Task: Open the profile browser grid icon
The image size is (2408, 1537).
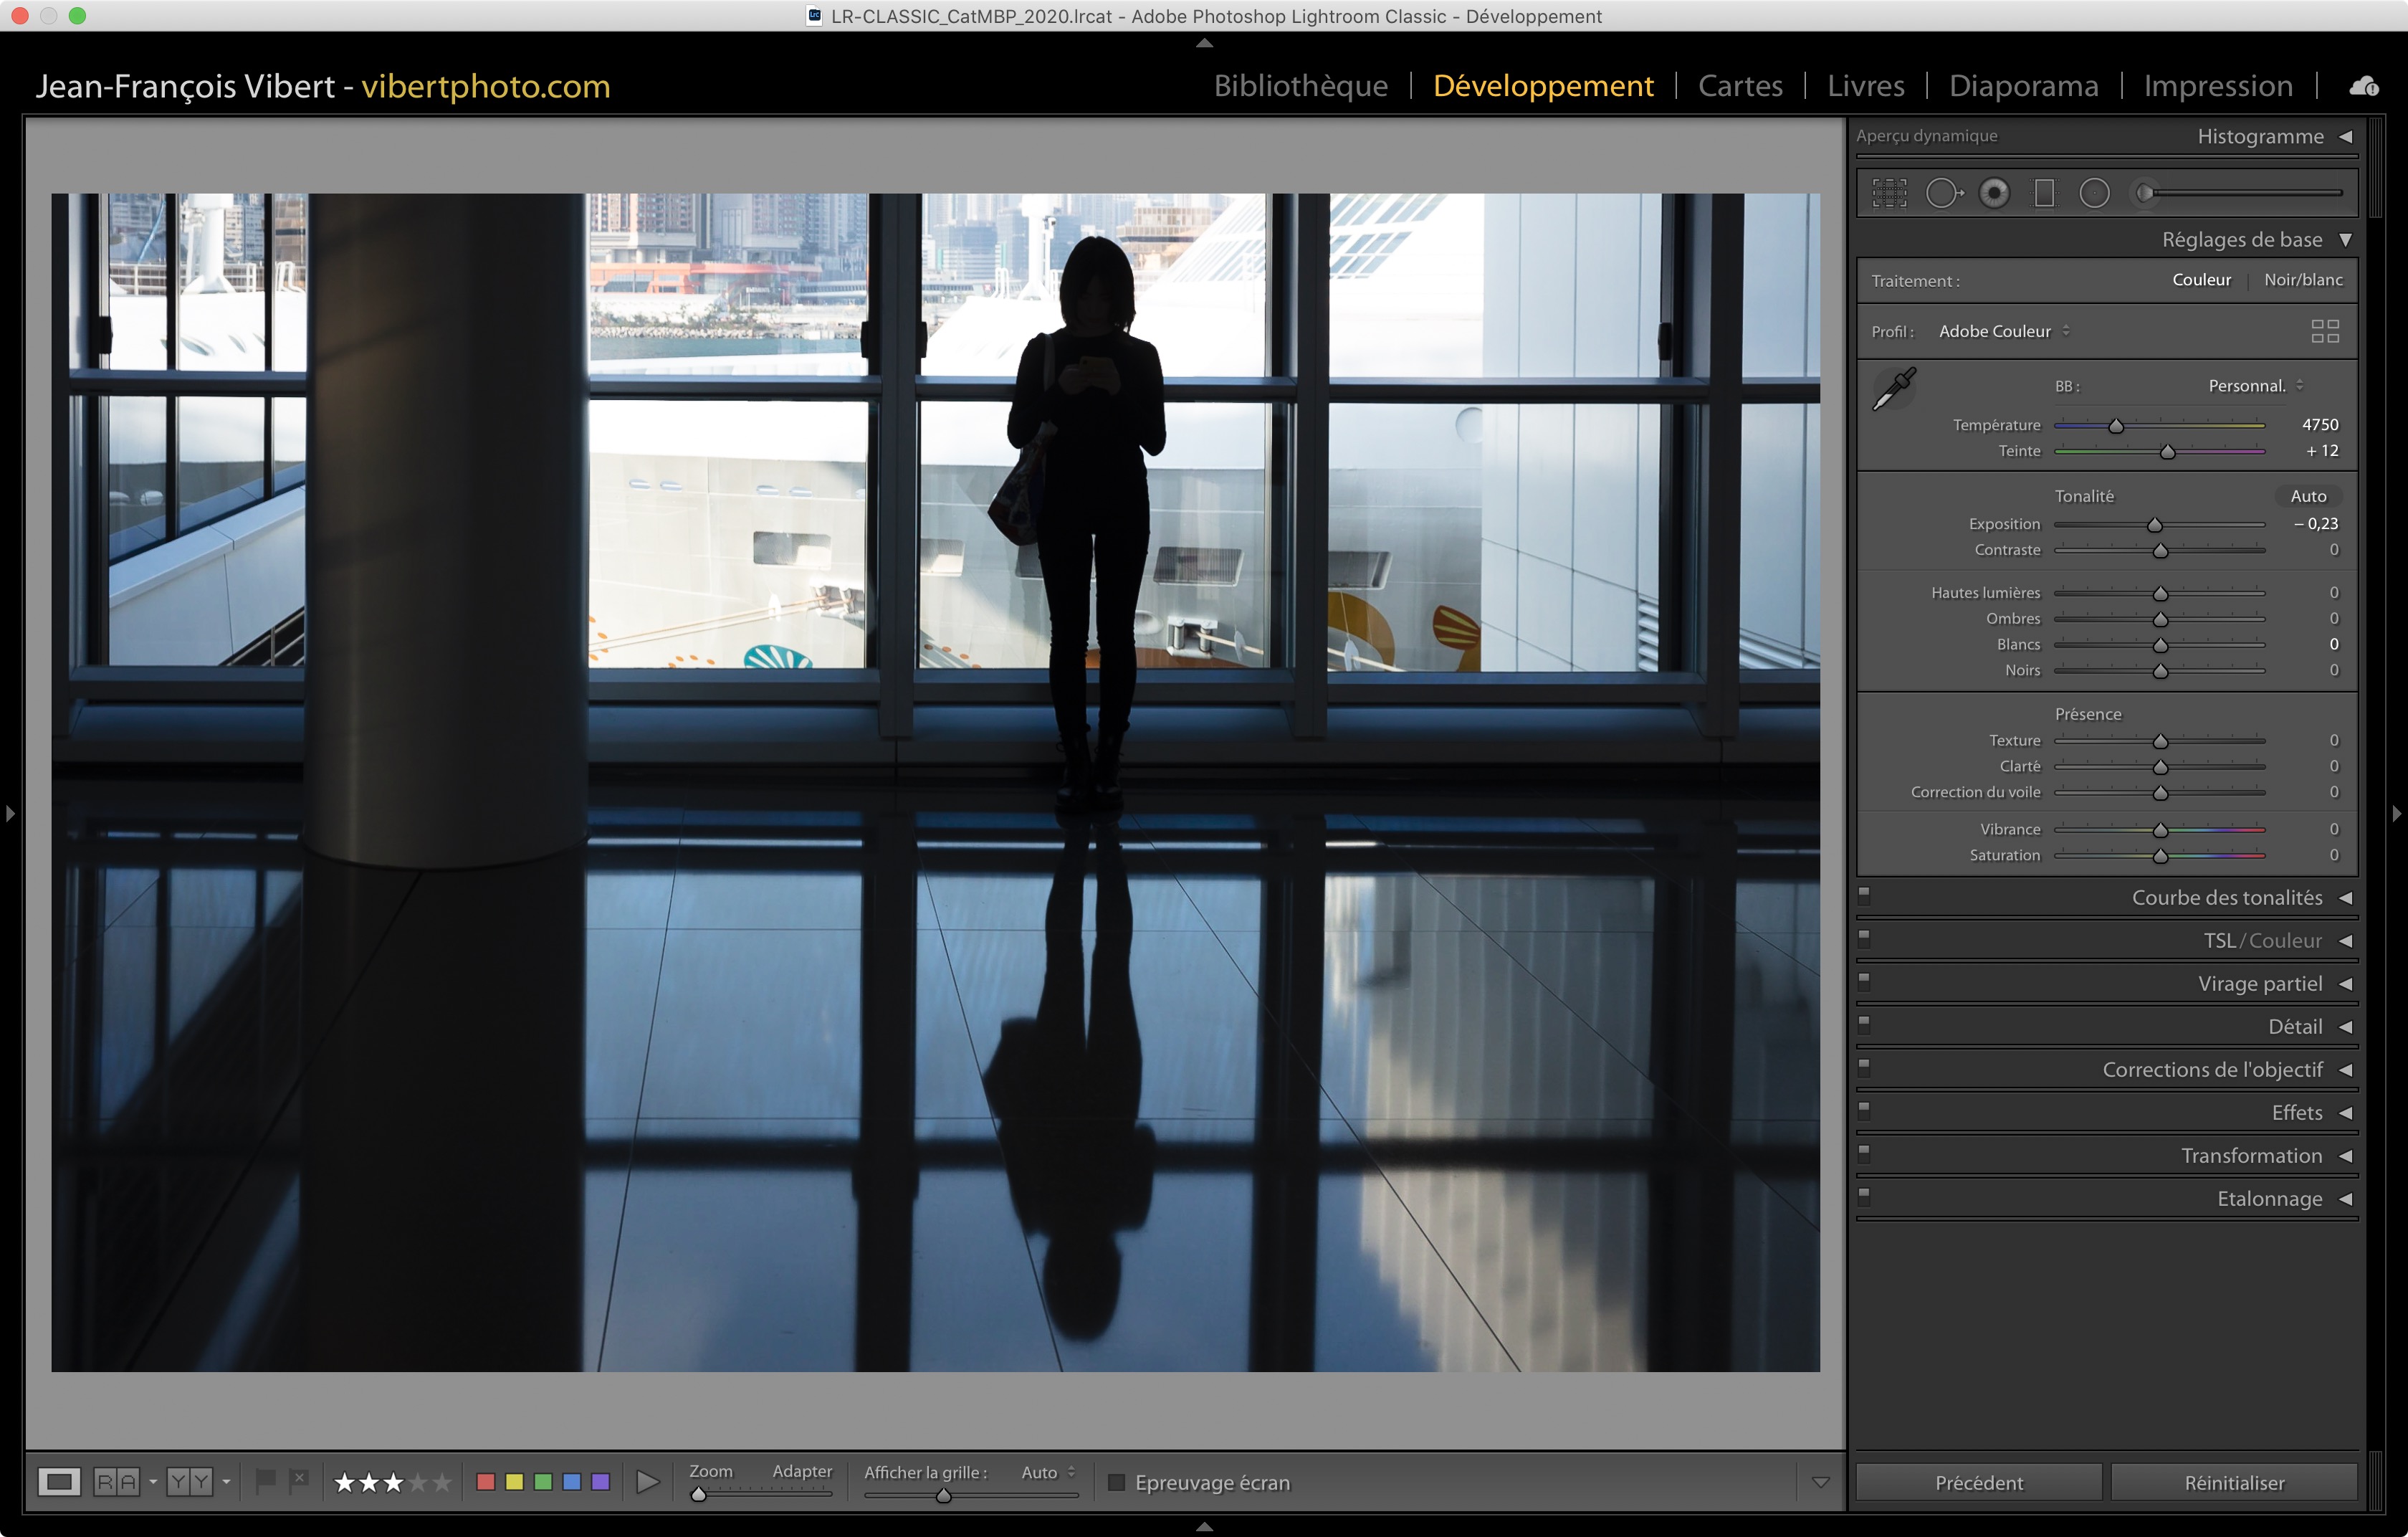Action: 2324,331
